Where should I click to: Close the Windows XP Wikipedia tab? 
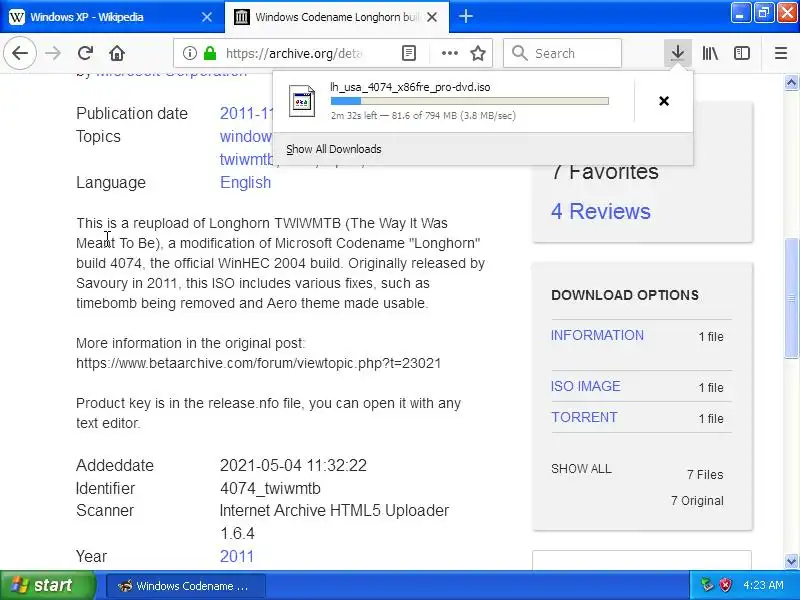[207, 17]
